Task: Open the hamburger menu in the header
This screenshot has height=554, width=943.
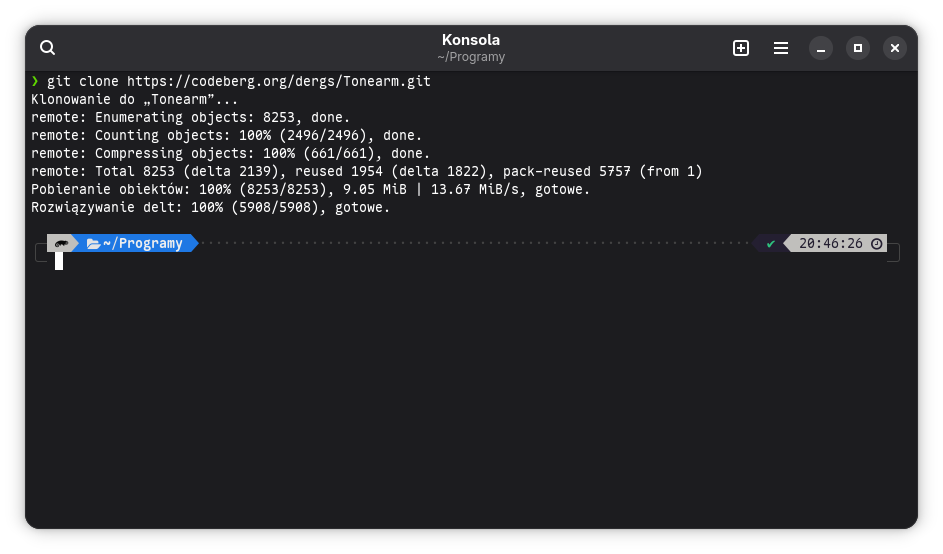Action: click(x=781, y=48)
